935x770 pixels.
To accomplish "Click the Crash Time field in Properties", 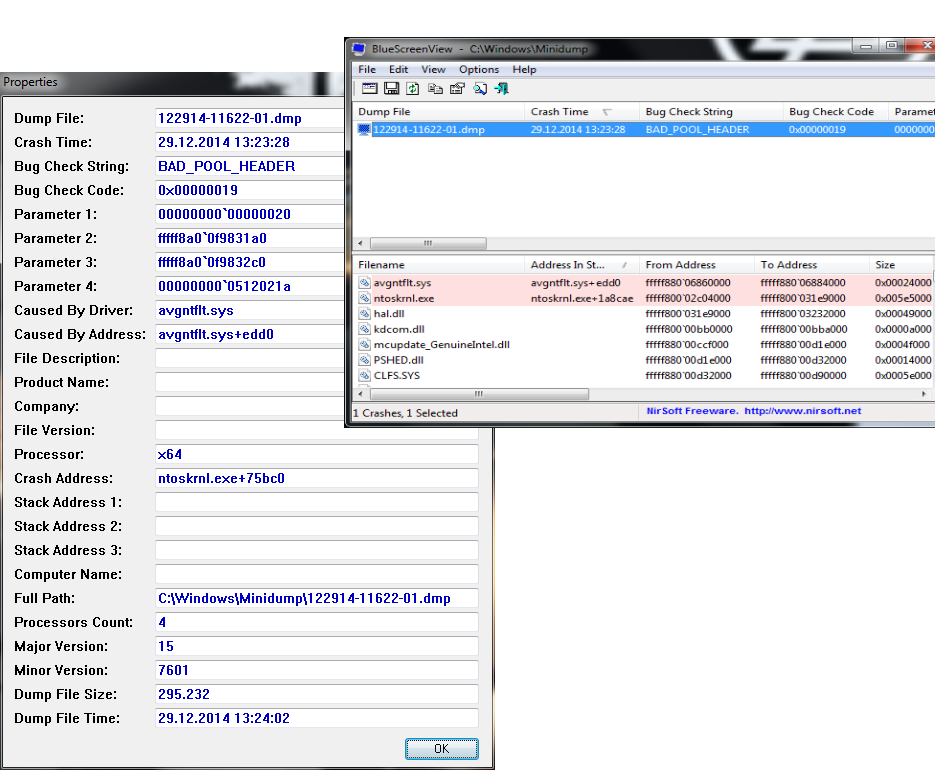I will [250, 142].
